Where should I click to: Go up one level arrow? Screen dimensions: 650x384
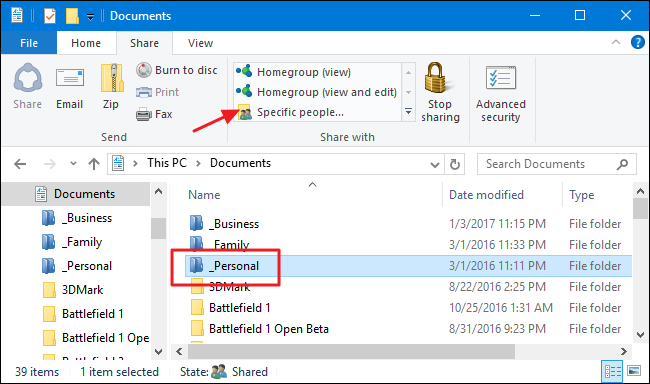pyautogui.click(x=94, y=164)
